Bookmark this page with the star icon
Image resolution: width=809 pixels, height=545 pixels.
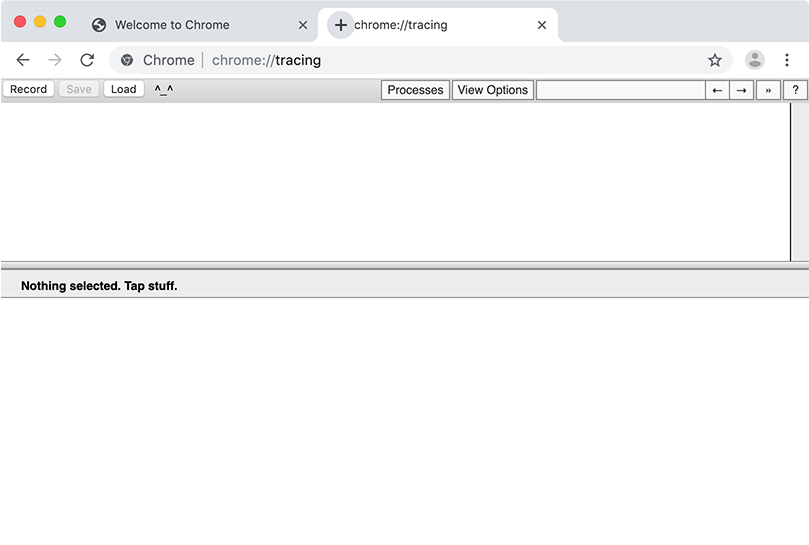point(714,60)
